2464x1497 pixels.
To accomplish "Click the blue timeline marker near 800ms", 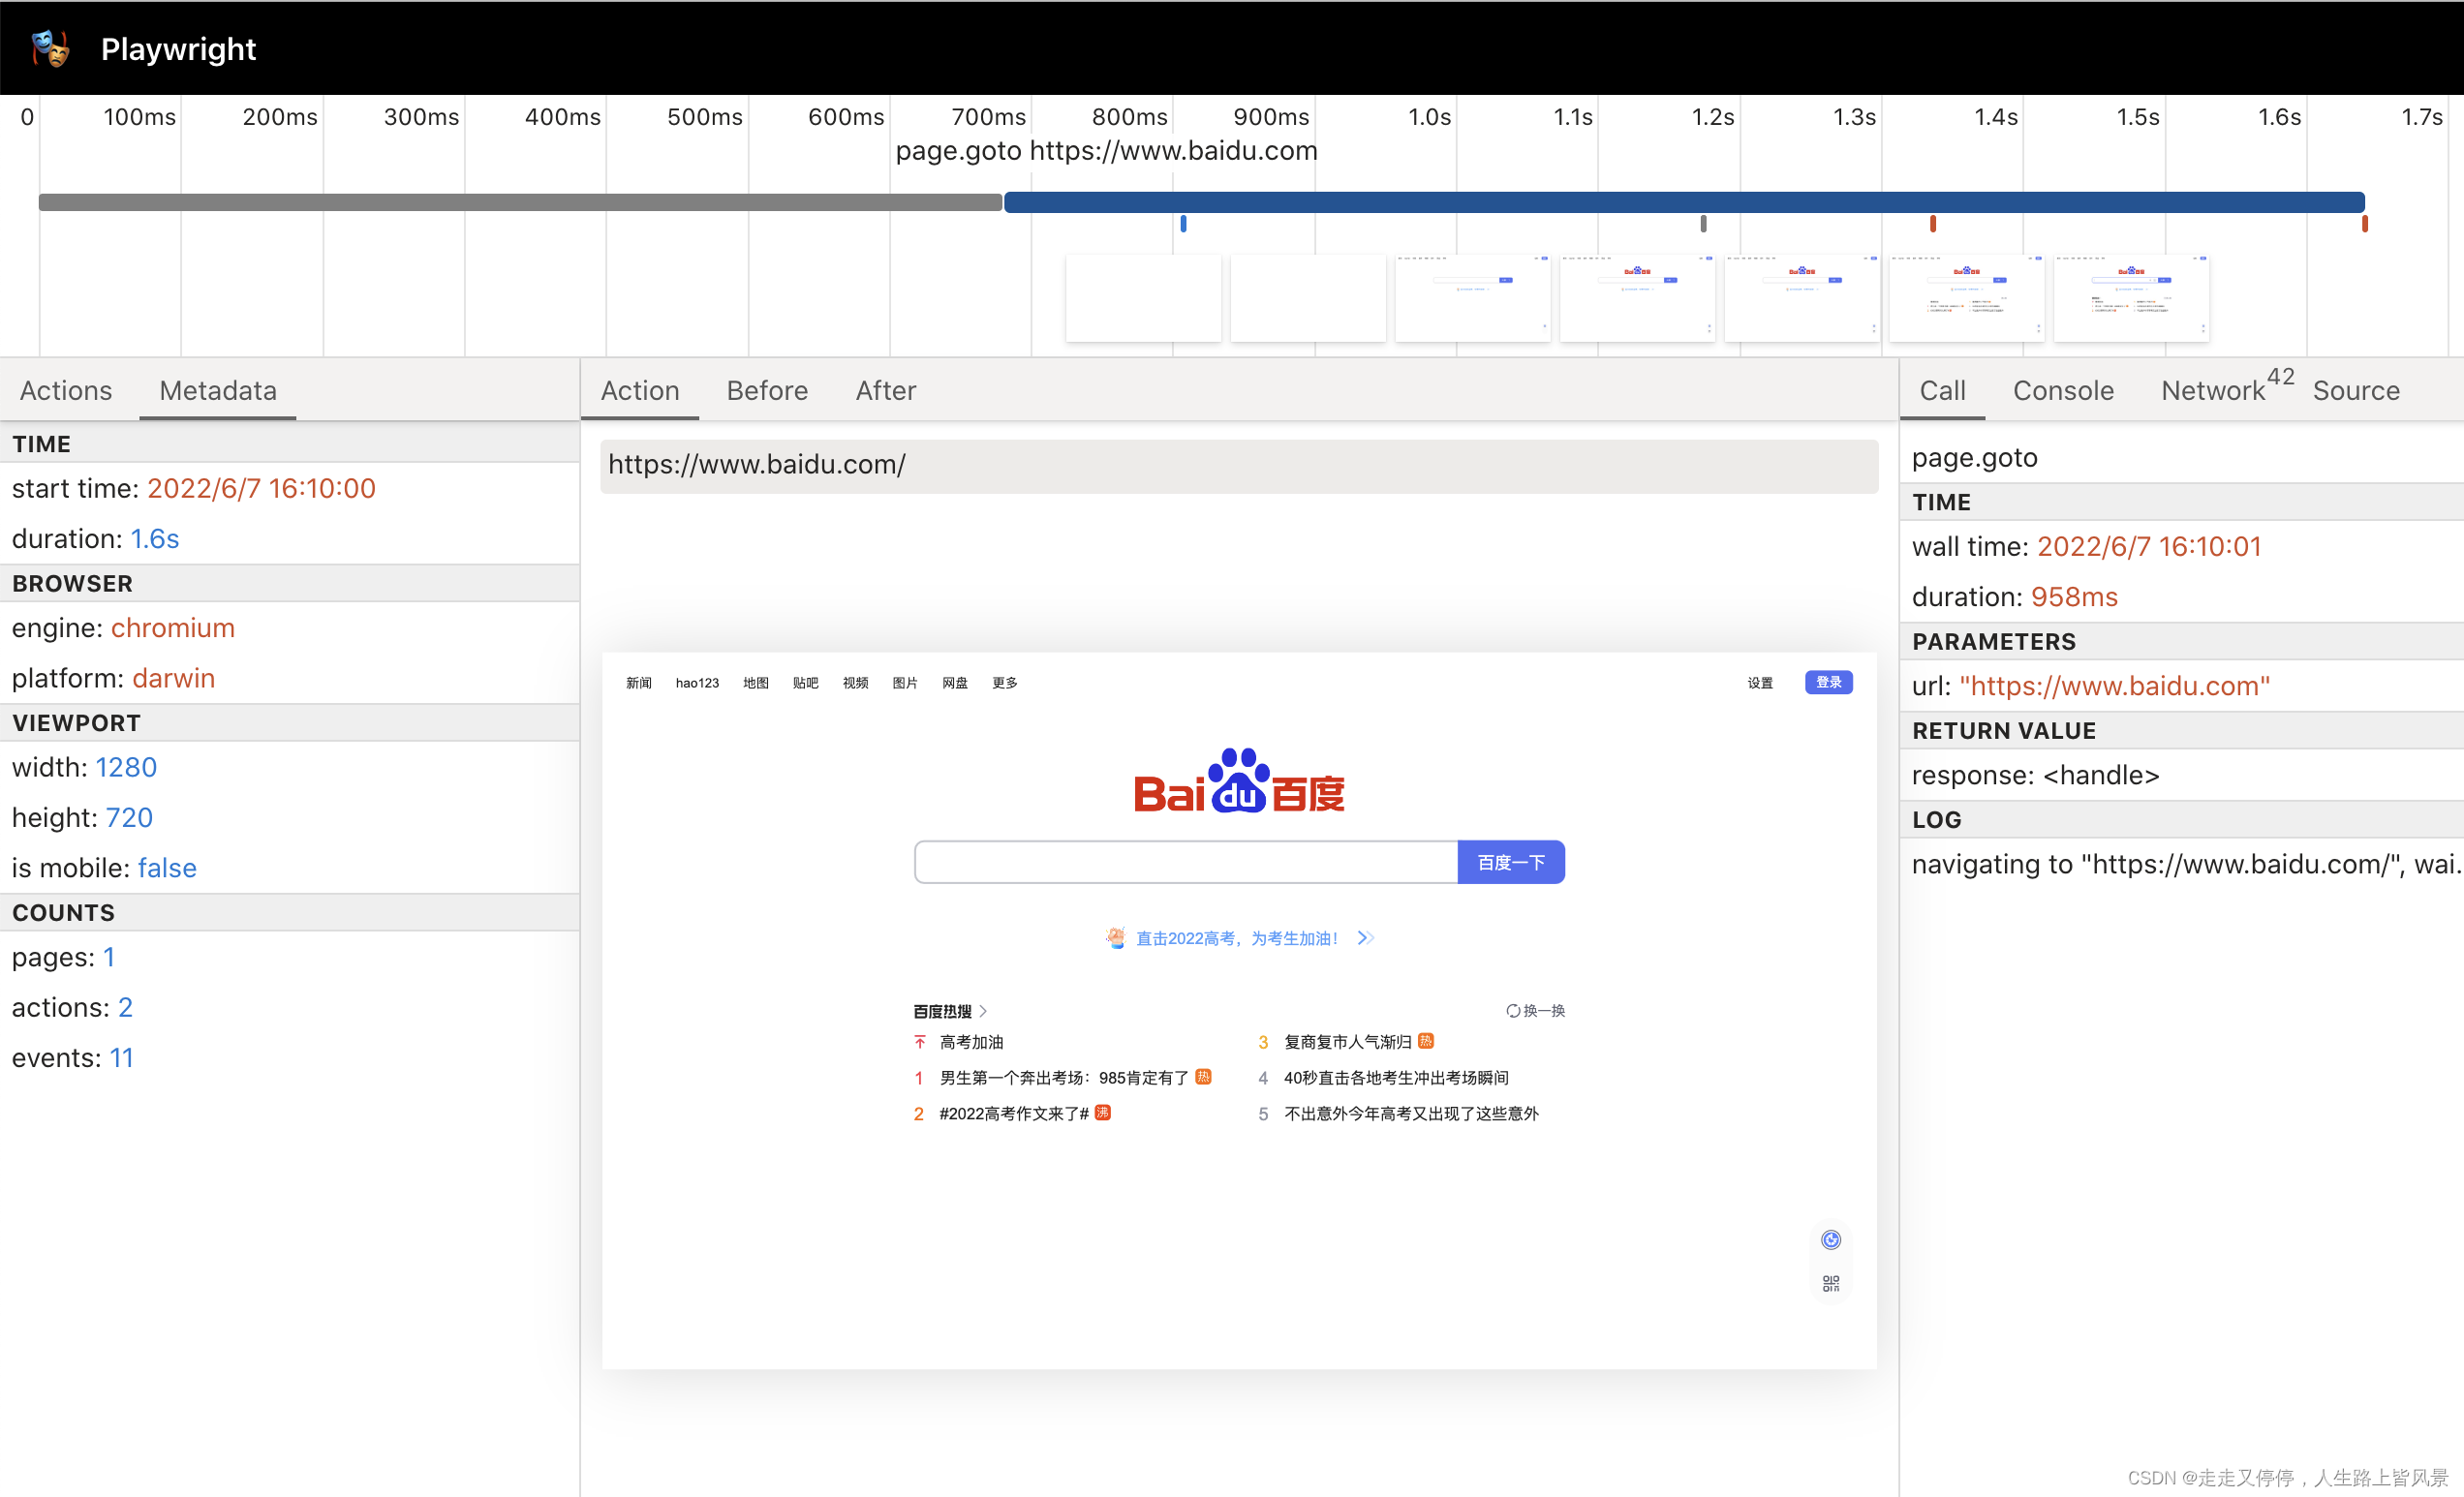I will (x=1183, y=224).
